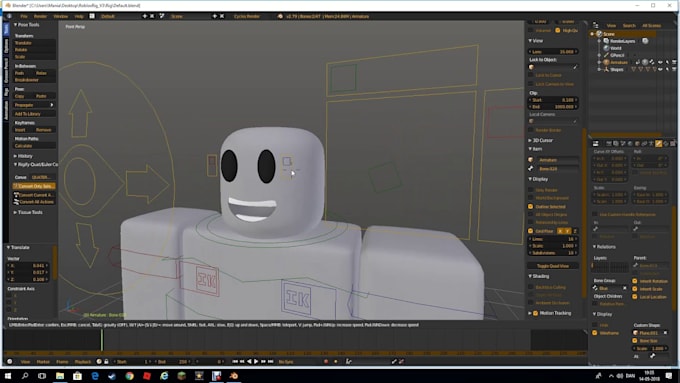Toggle the Wireframe checkbox in bone Display
This screenshot has height=383, width=680.
coord(595,333)
